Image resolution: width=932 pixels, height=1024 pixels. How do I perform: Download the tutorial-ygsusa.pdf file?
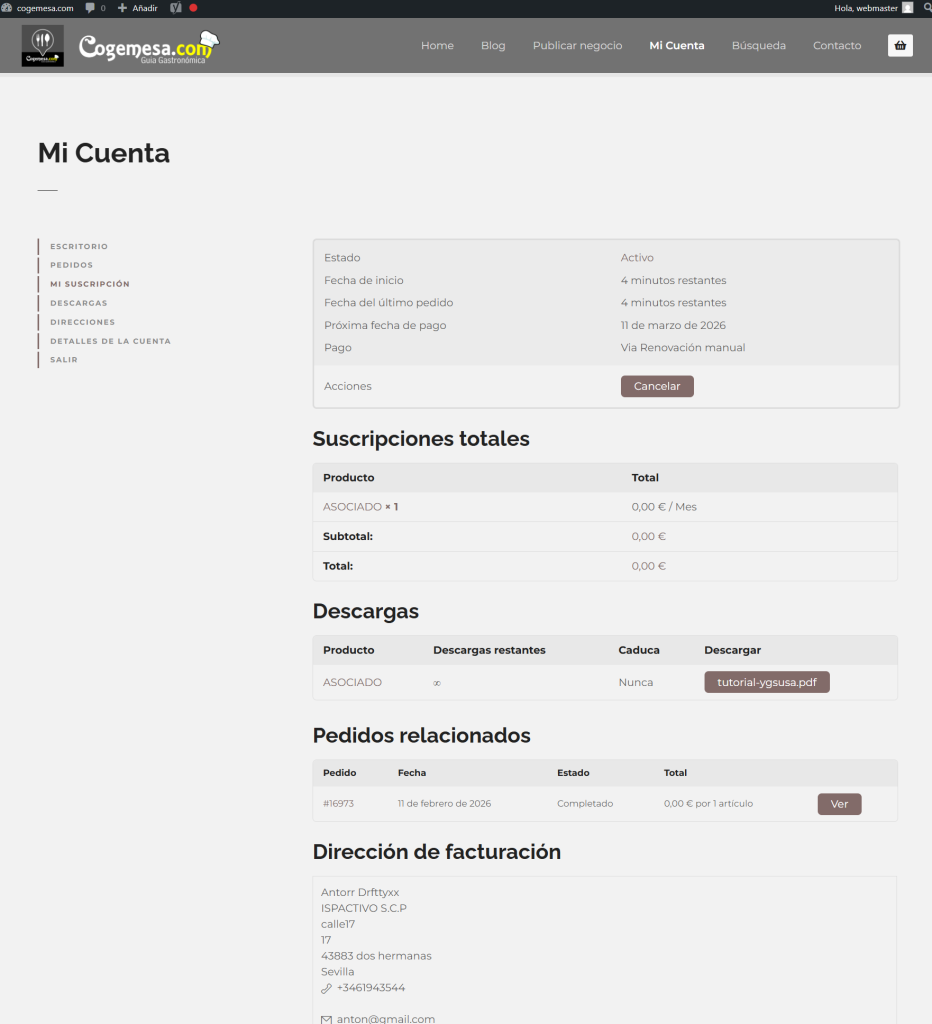pyautogui.click(x=767, y=682)
